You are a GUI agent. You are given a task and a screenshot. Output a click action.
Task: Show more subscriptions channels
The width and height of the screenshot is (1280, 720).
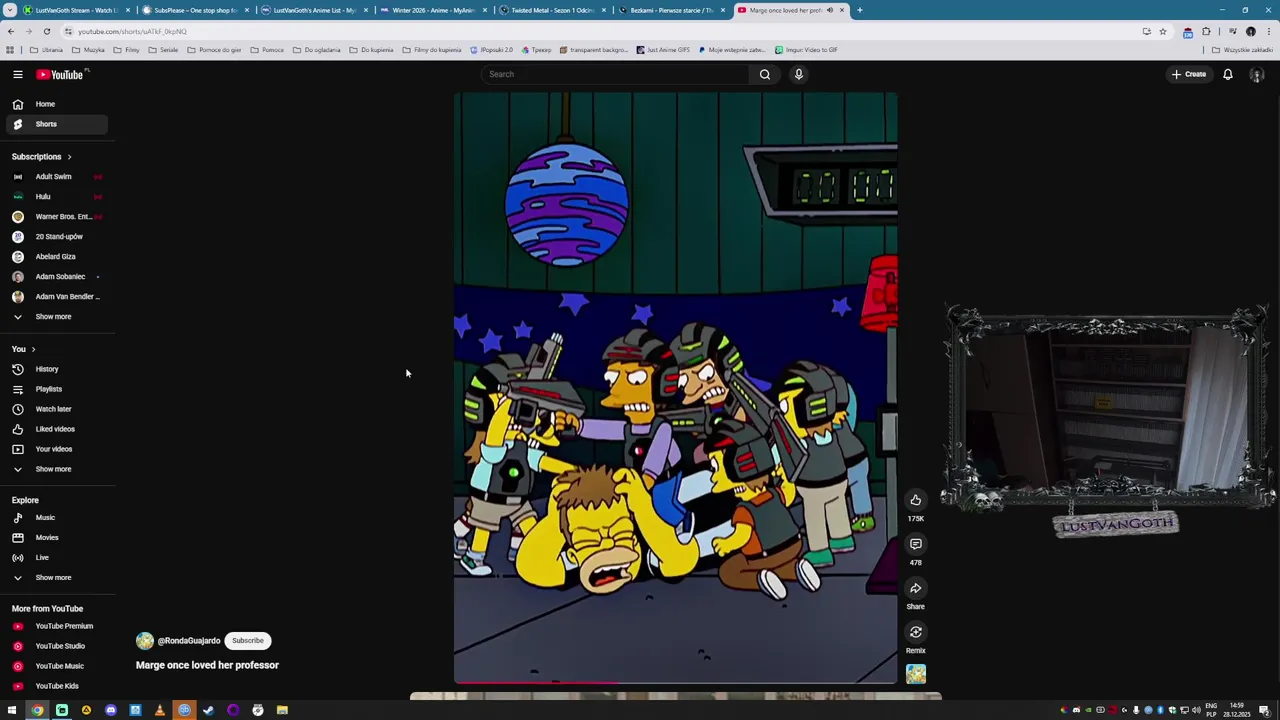(x=57, y=317)
